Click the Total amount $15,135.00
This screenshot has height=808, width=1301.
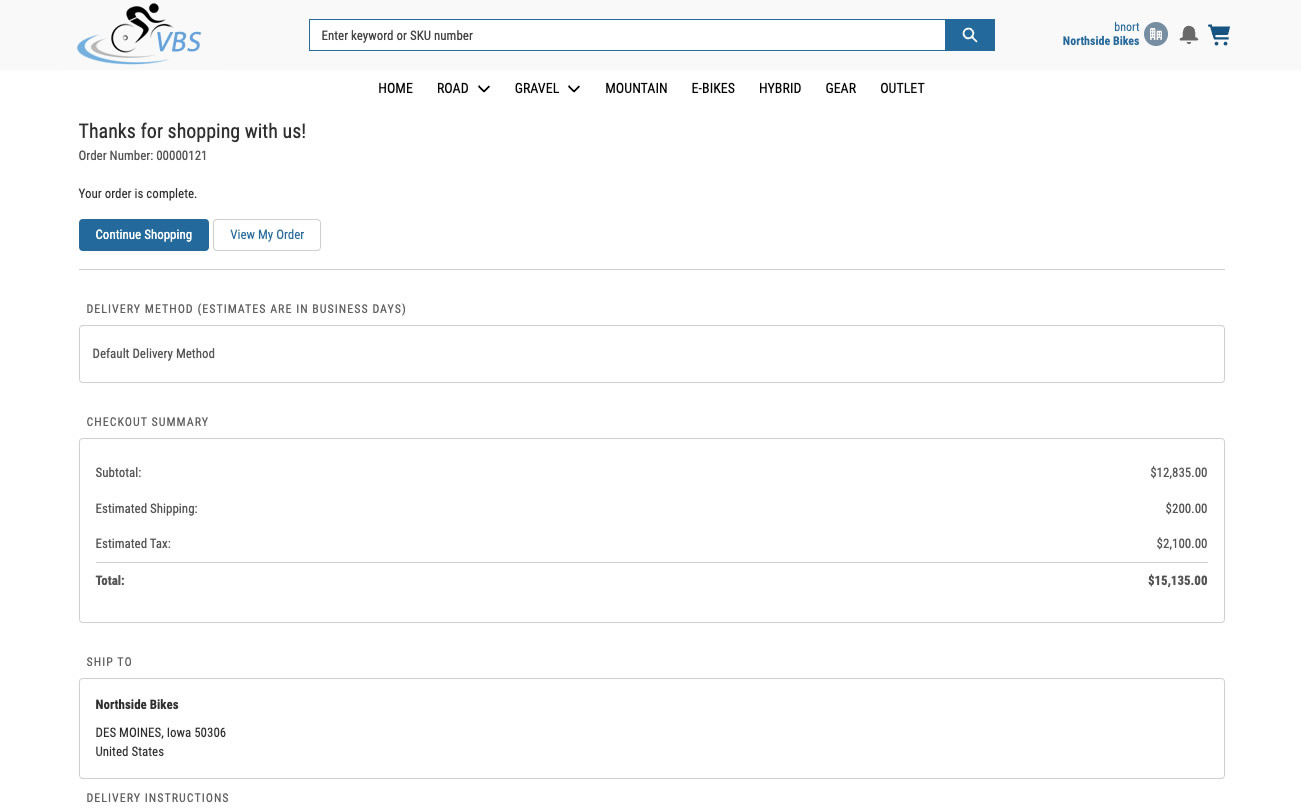coord(1178,581)
